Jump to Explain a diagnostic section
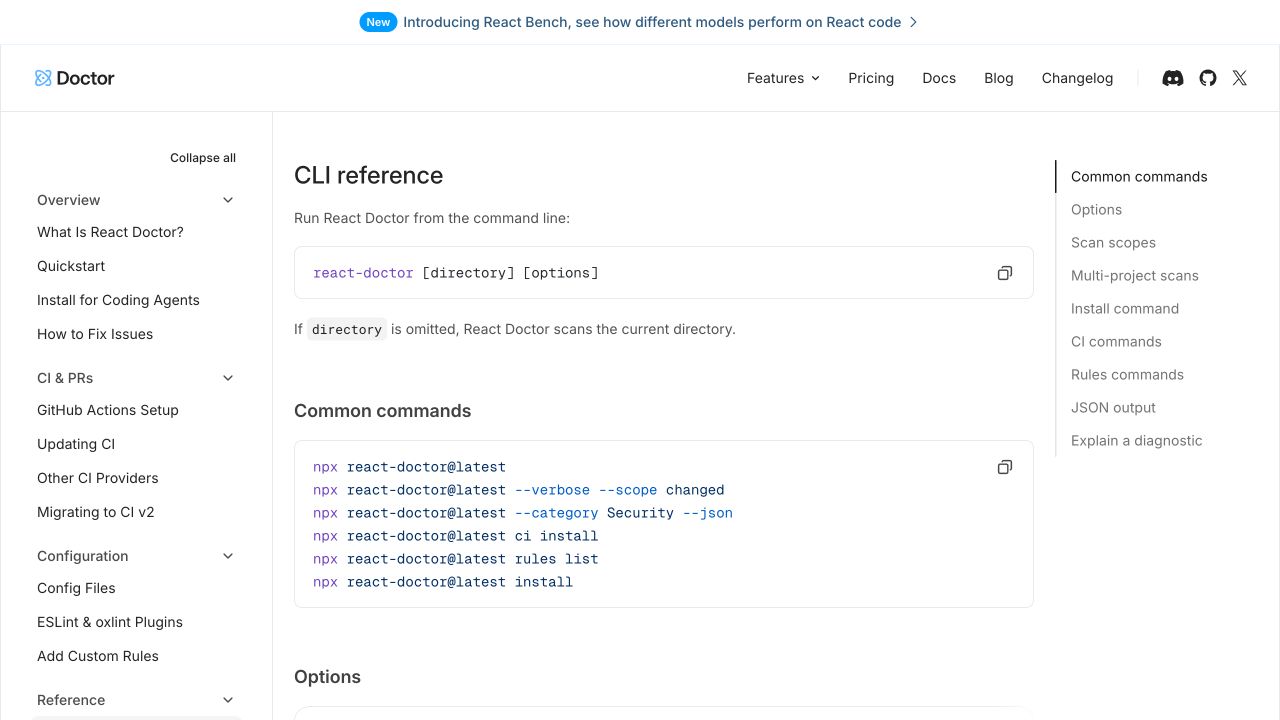The width and height of the screenshot is (1280, 720). (1137, 441)
